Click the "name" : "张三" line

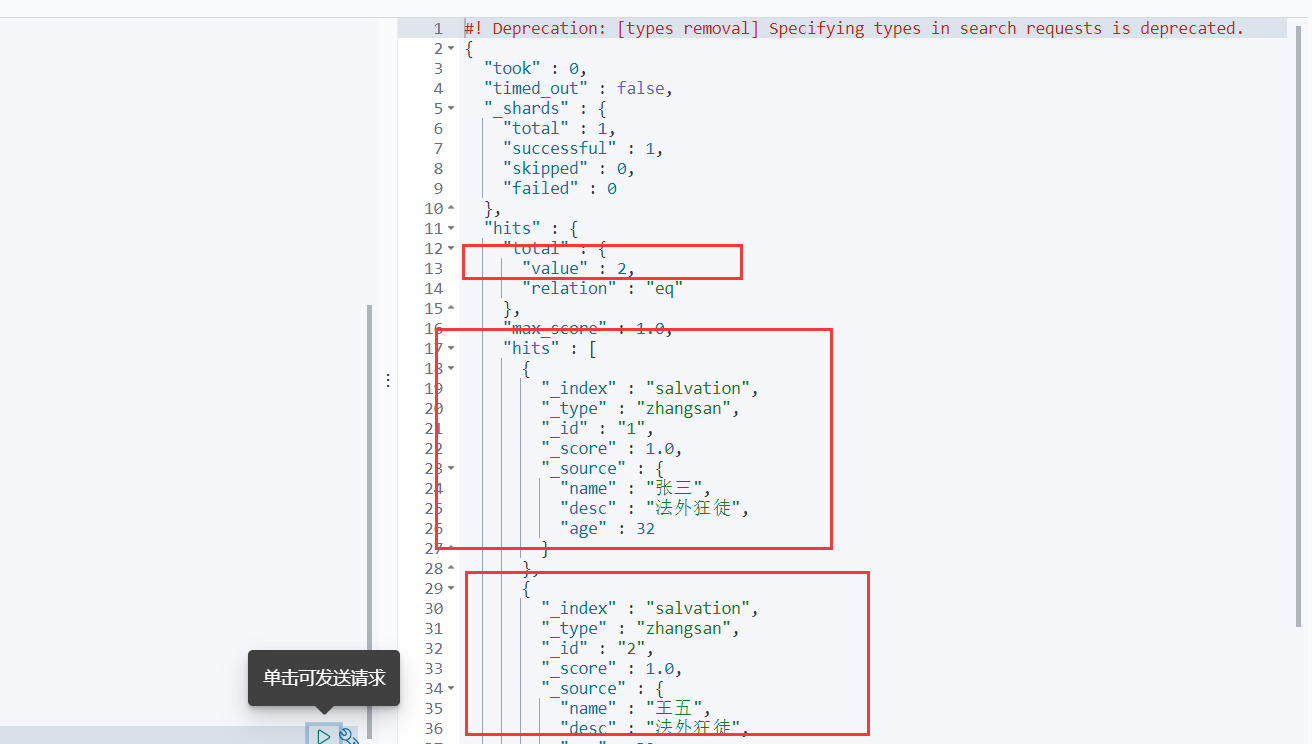coord(635,488)
